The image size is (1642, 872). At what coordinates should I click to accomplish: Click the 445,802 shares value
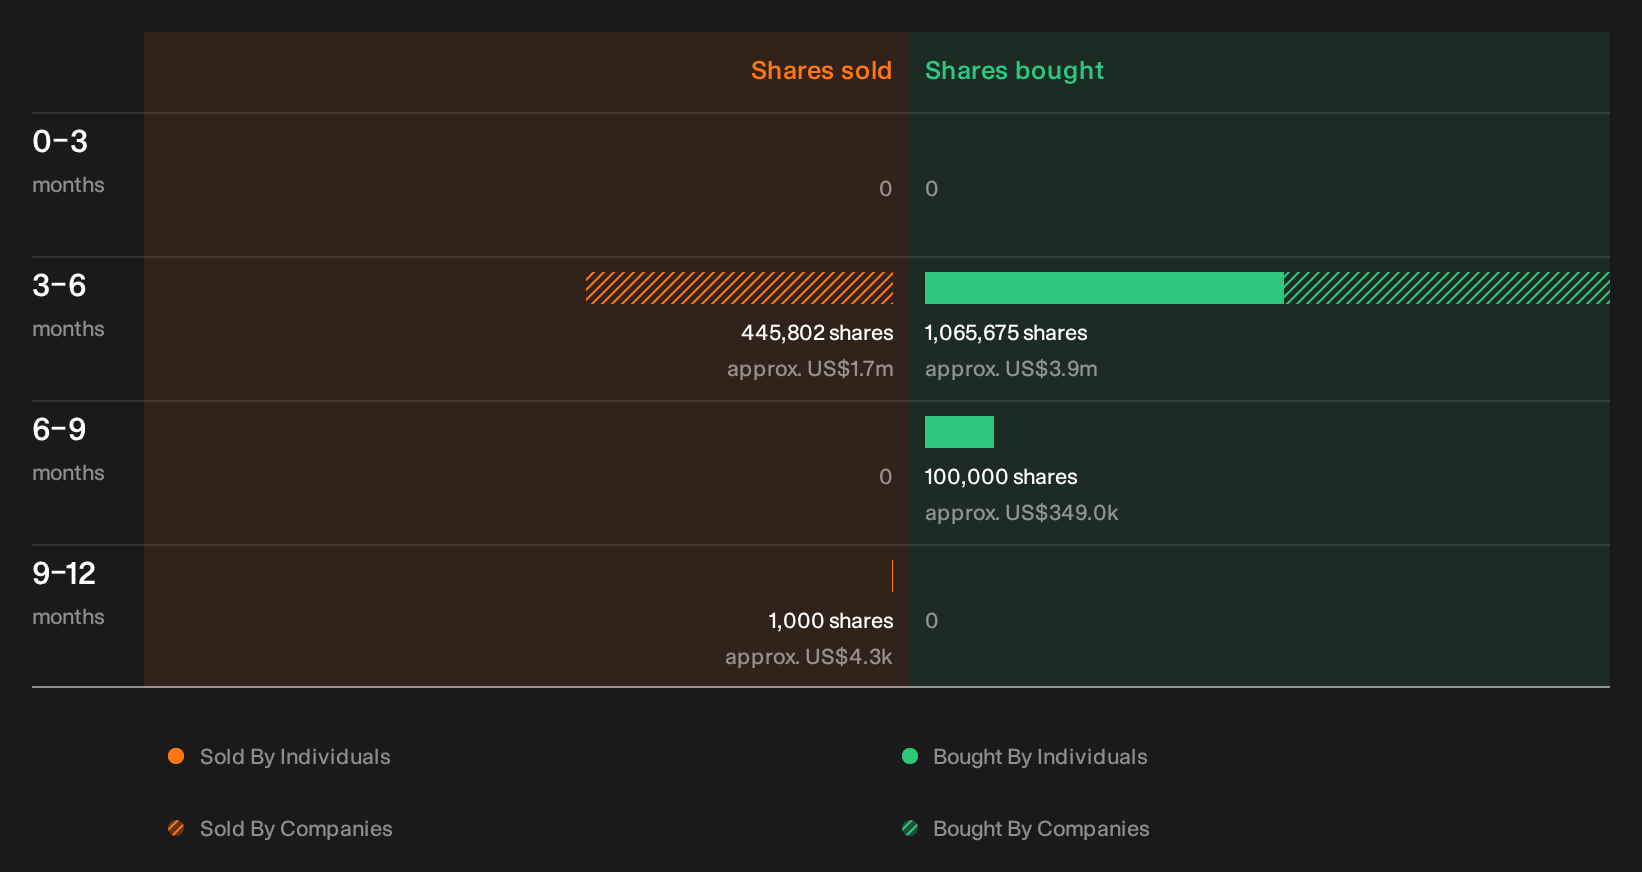tap(817, 333)
